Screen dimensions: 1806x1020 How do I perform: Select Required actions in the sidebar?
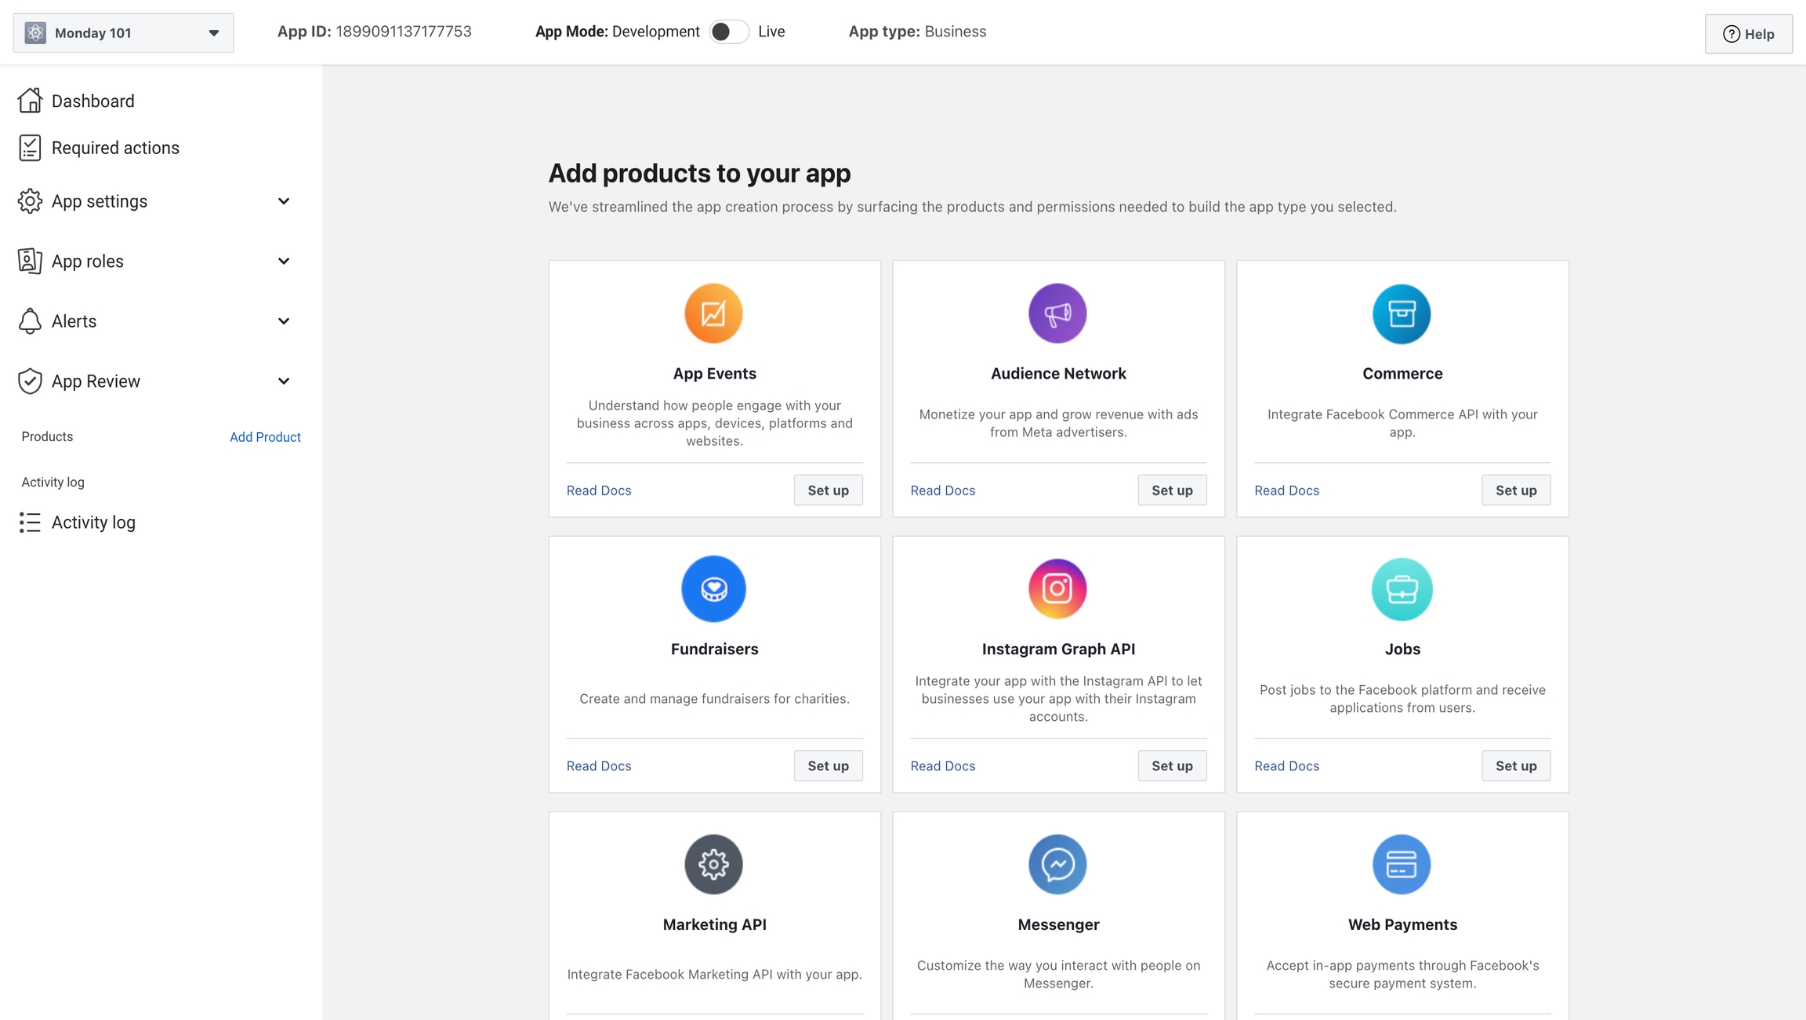(115, 147)
